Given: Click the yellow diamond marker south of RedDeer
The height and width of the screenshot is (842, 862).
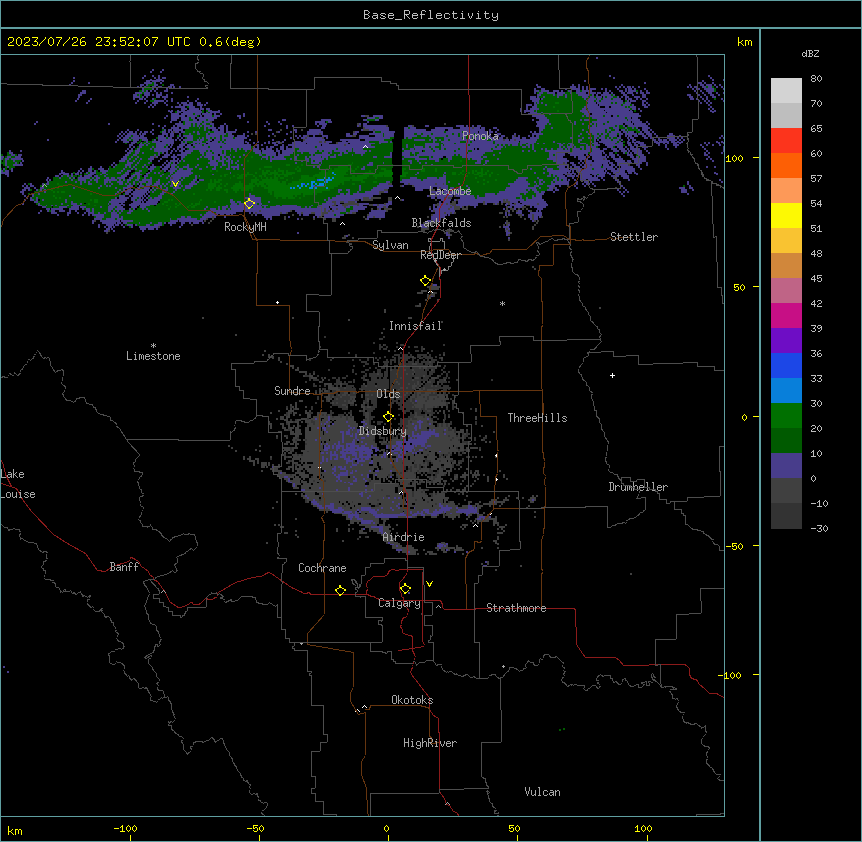Looking at the screenshot, I should pos(426,281).
